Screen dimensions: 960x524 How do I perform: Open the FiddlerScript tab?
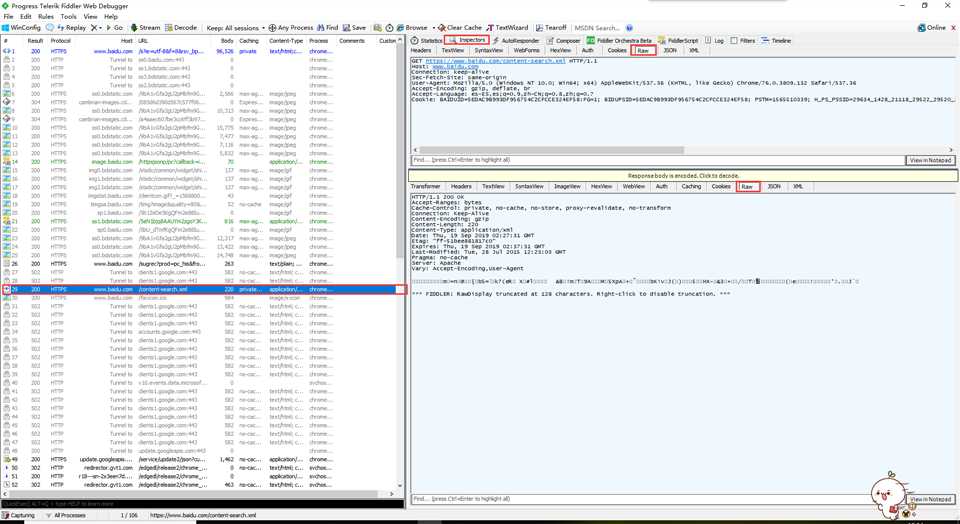(678, 40)
